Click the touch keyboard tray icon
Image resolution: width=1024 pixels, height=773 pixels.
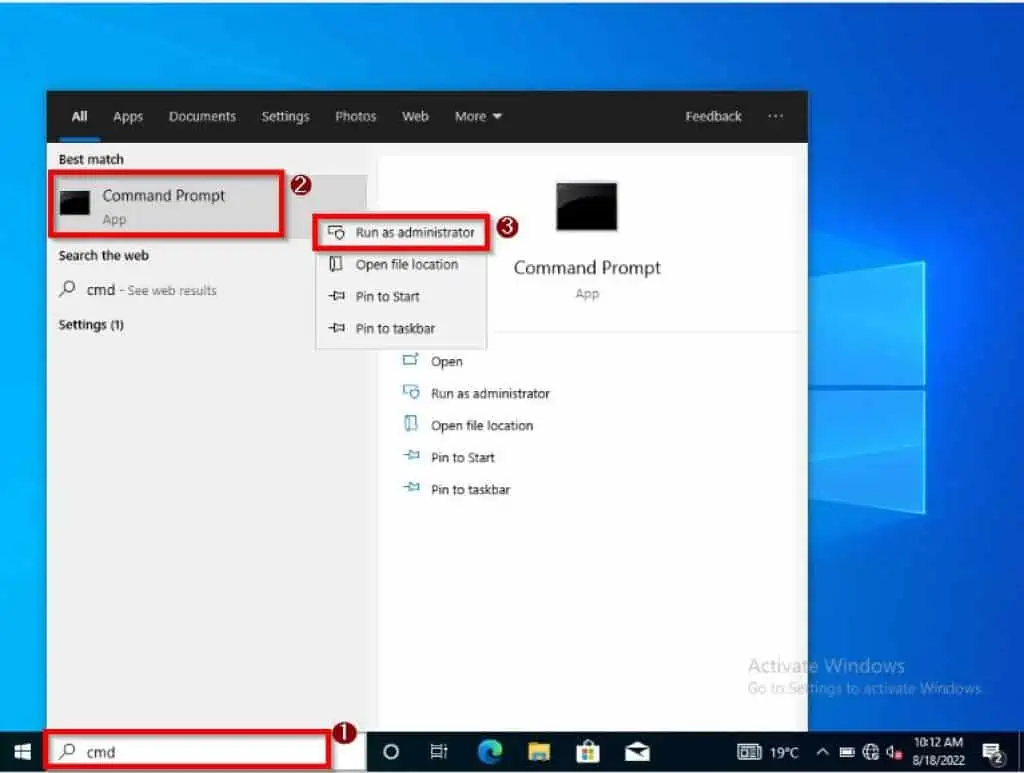pyautogui.click(x=749, y=752)
